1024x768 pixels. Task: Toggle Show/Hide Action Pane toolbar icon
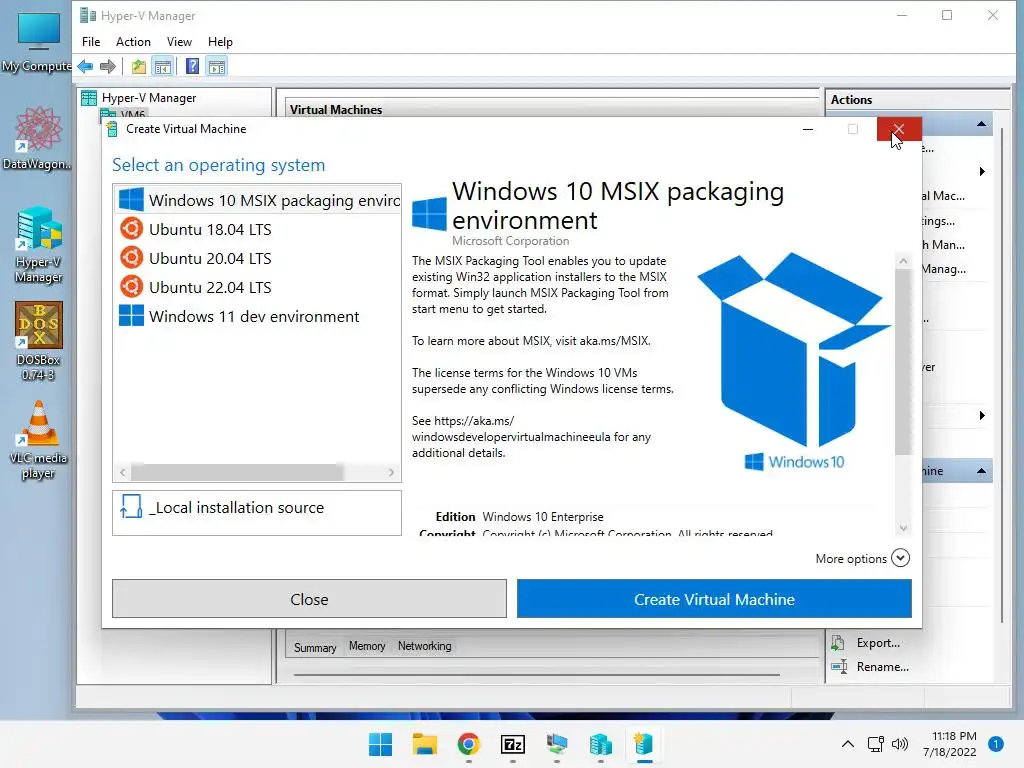[217, 66]
